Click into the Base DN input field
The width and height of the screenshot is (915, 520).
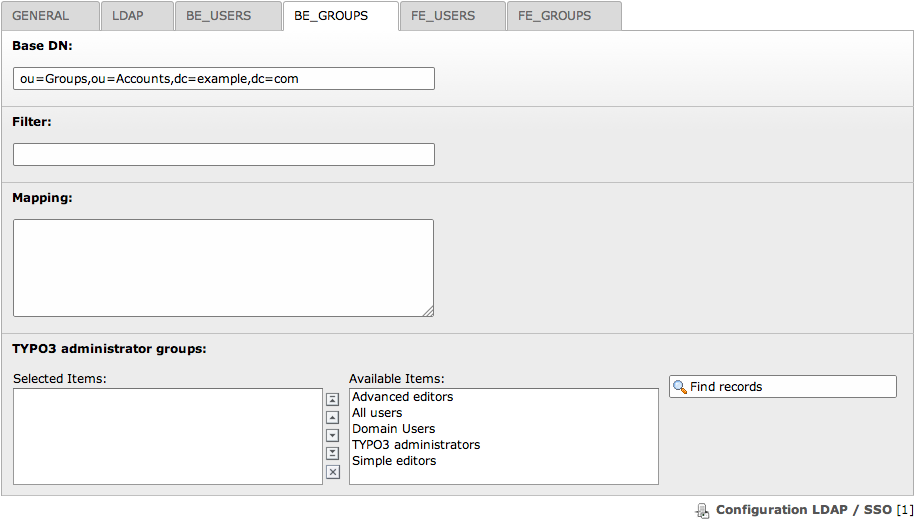pos(223,78)
